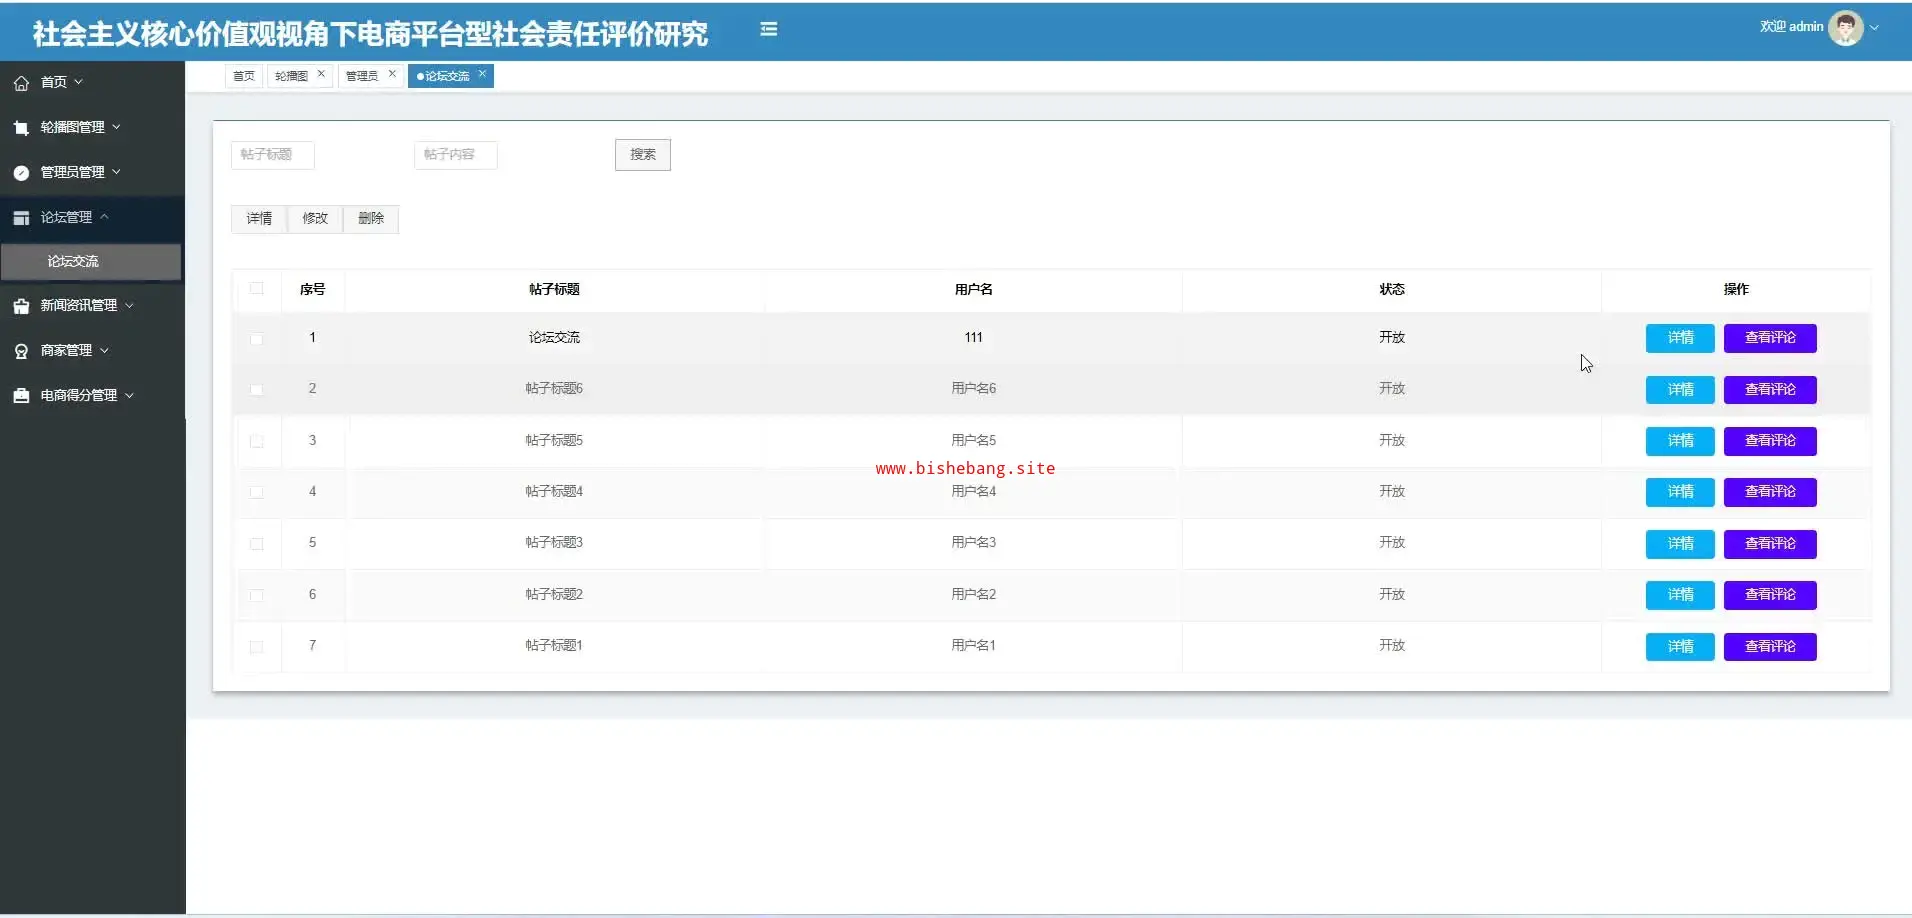Focus the 帖子标题 search input field
The height and width of the screenshot is (918, 1912).
coord(272,155)
